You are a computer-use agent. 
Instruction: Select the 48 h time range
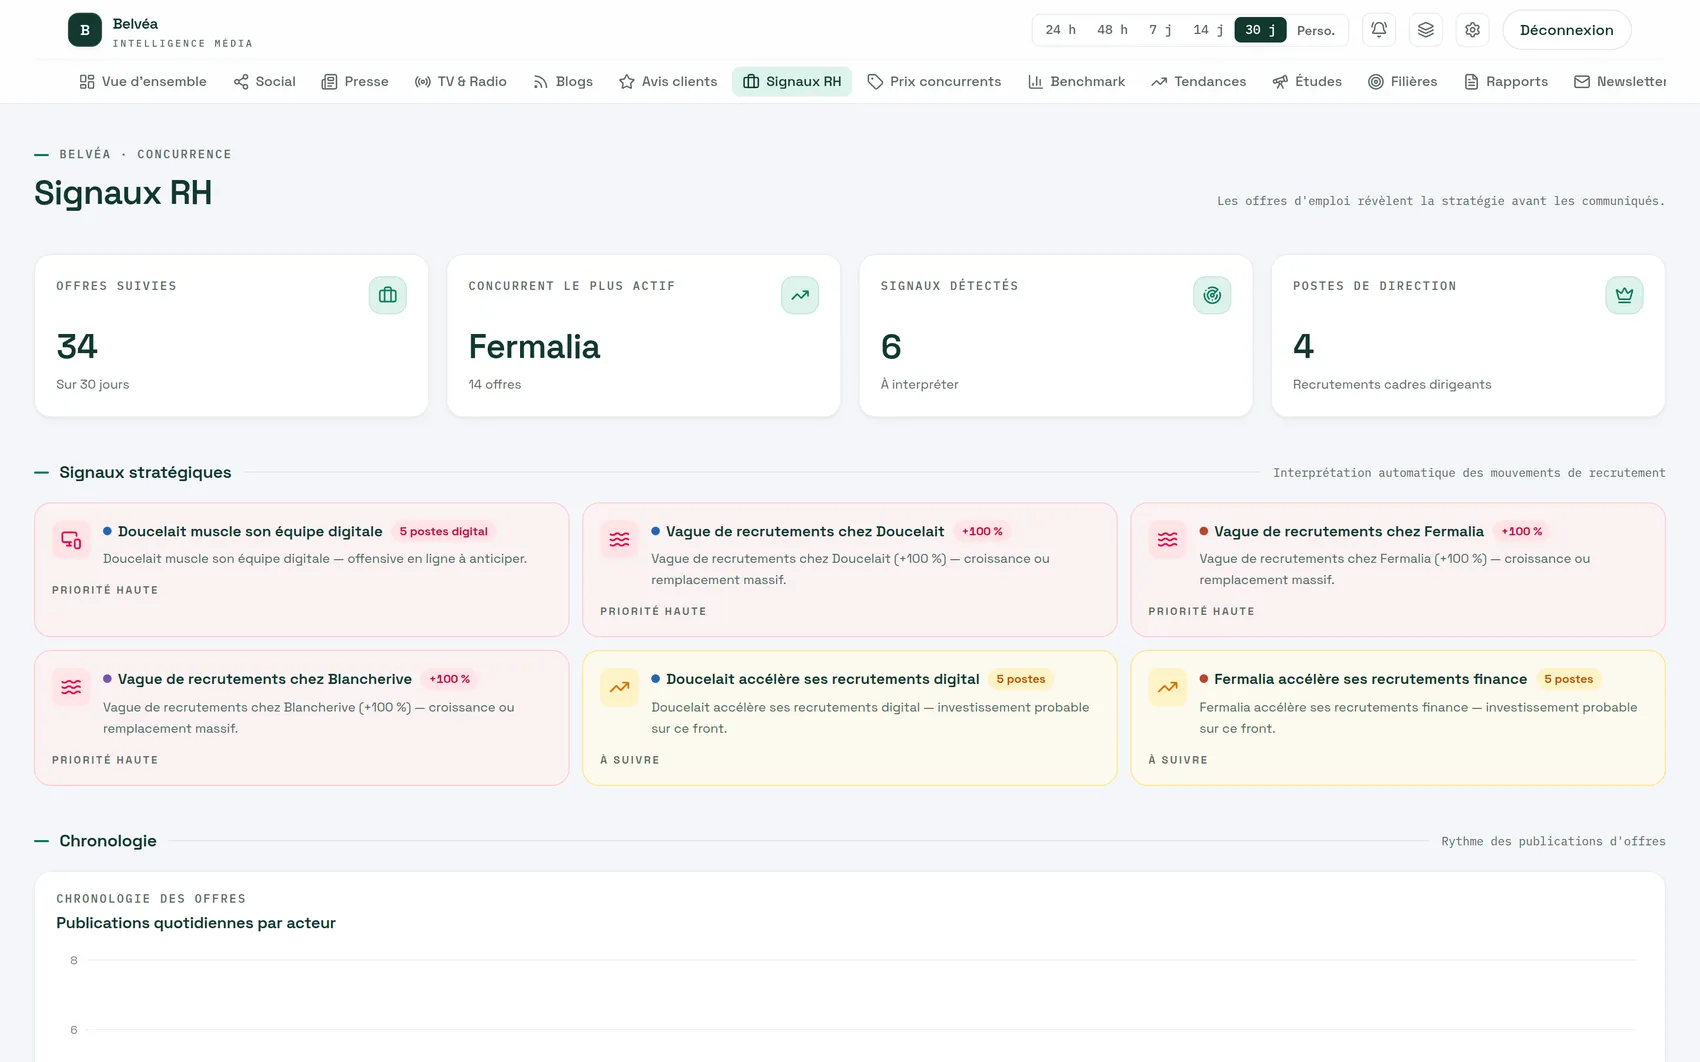pyautogui.click(x=1112, y=30)
